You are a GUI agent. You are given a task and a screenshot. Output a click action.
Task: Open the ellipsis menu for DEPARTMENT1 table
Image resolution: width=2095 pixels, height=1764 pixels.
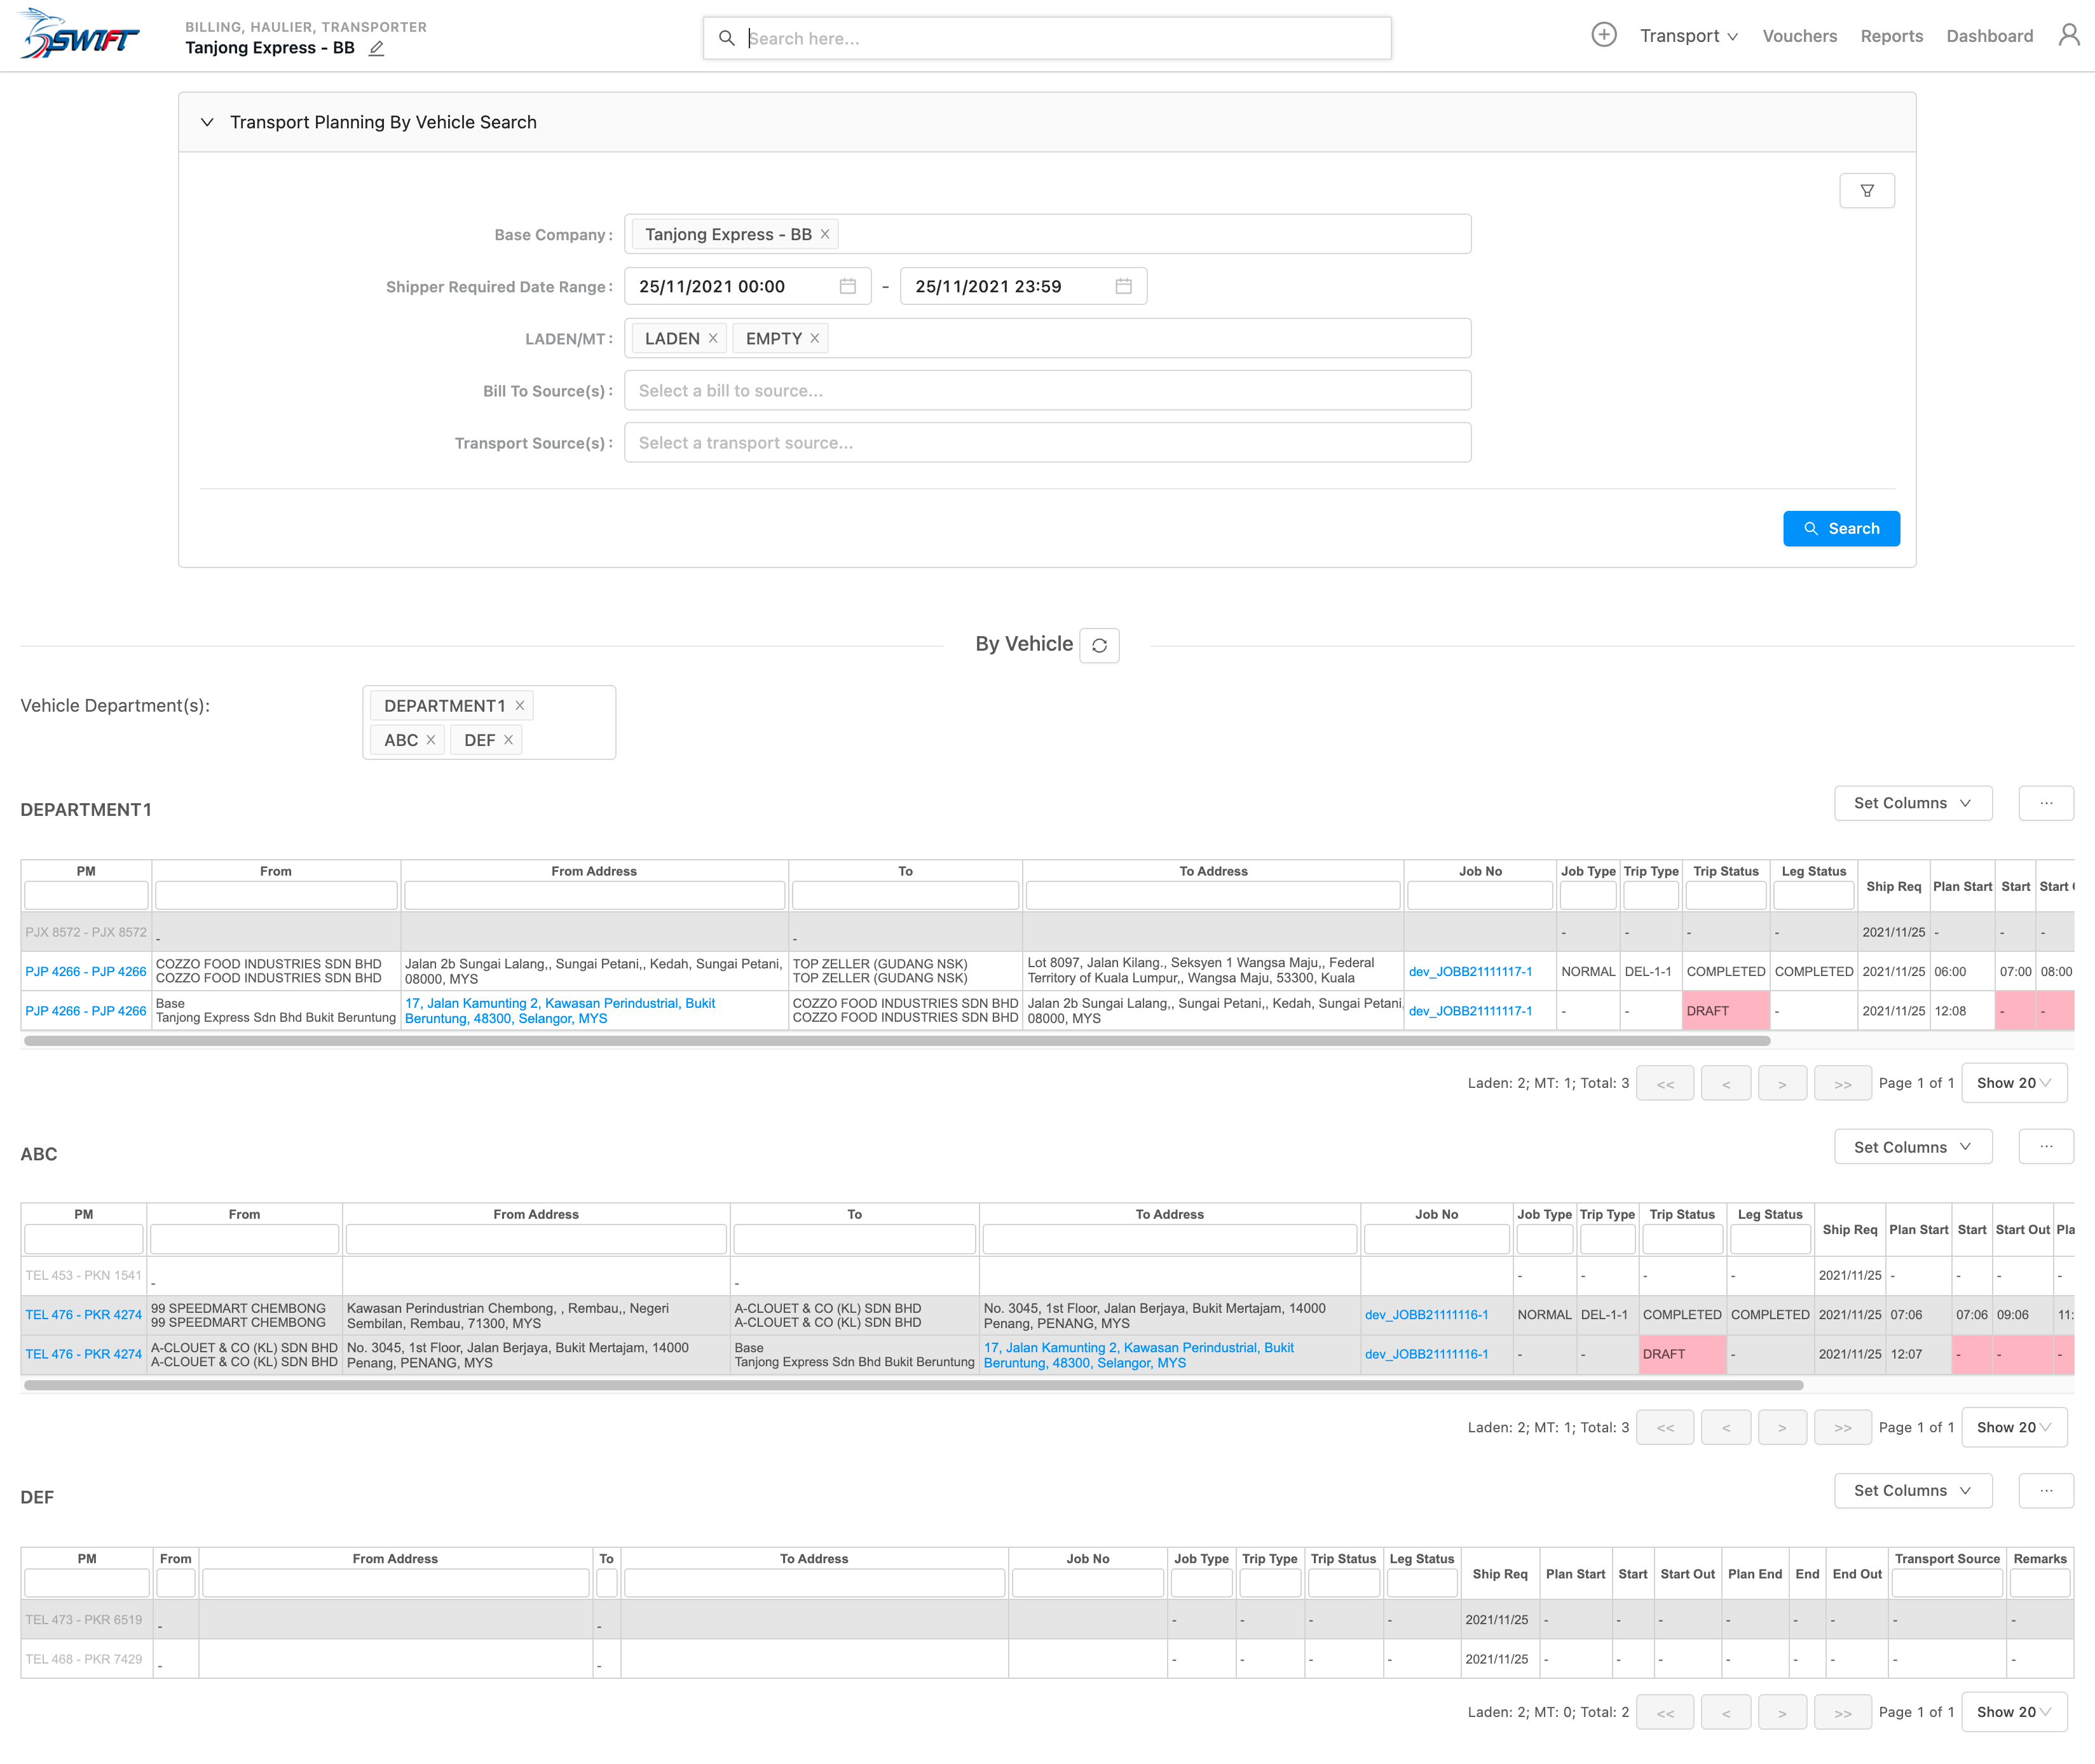coord(2045,803)
